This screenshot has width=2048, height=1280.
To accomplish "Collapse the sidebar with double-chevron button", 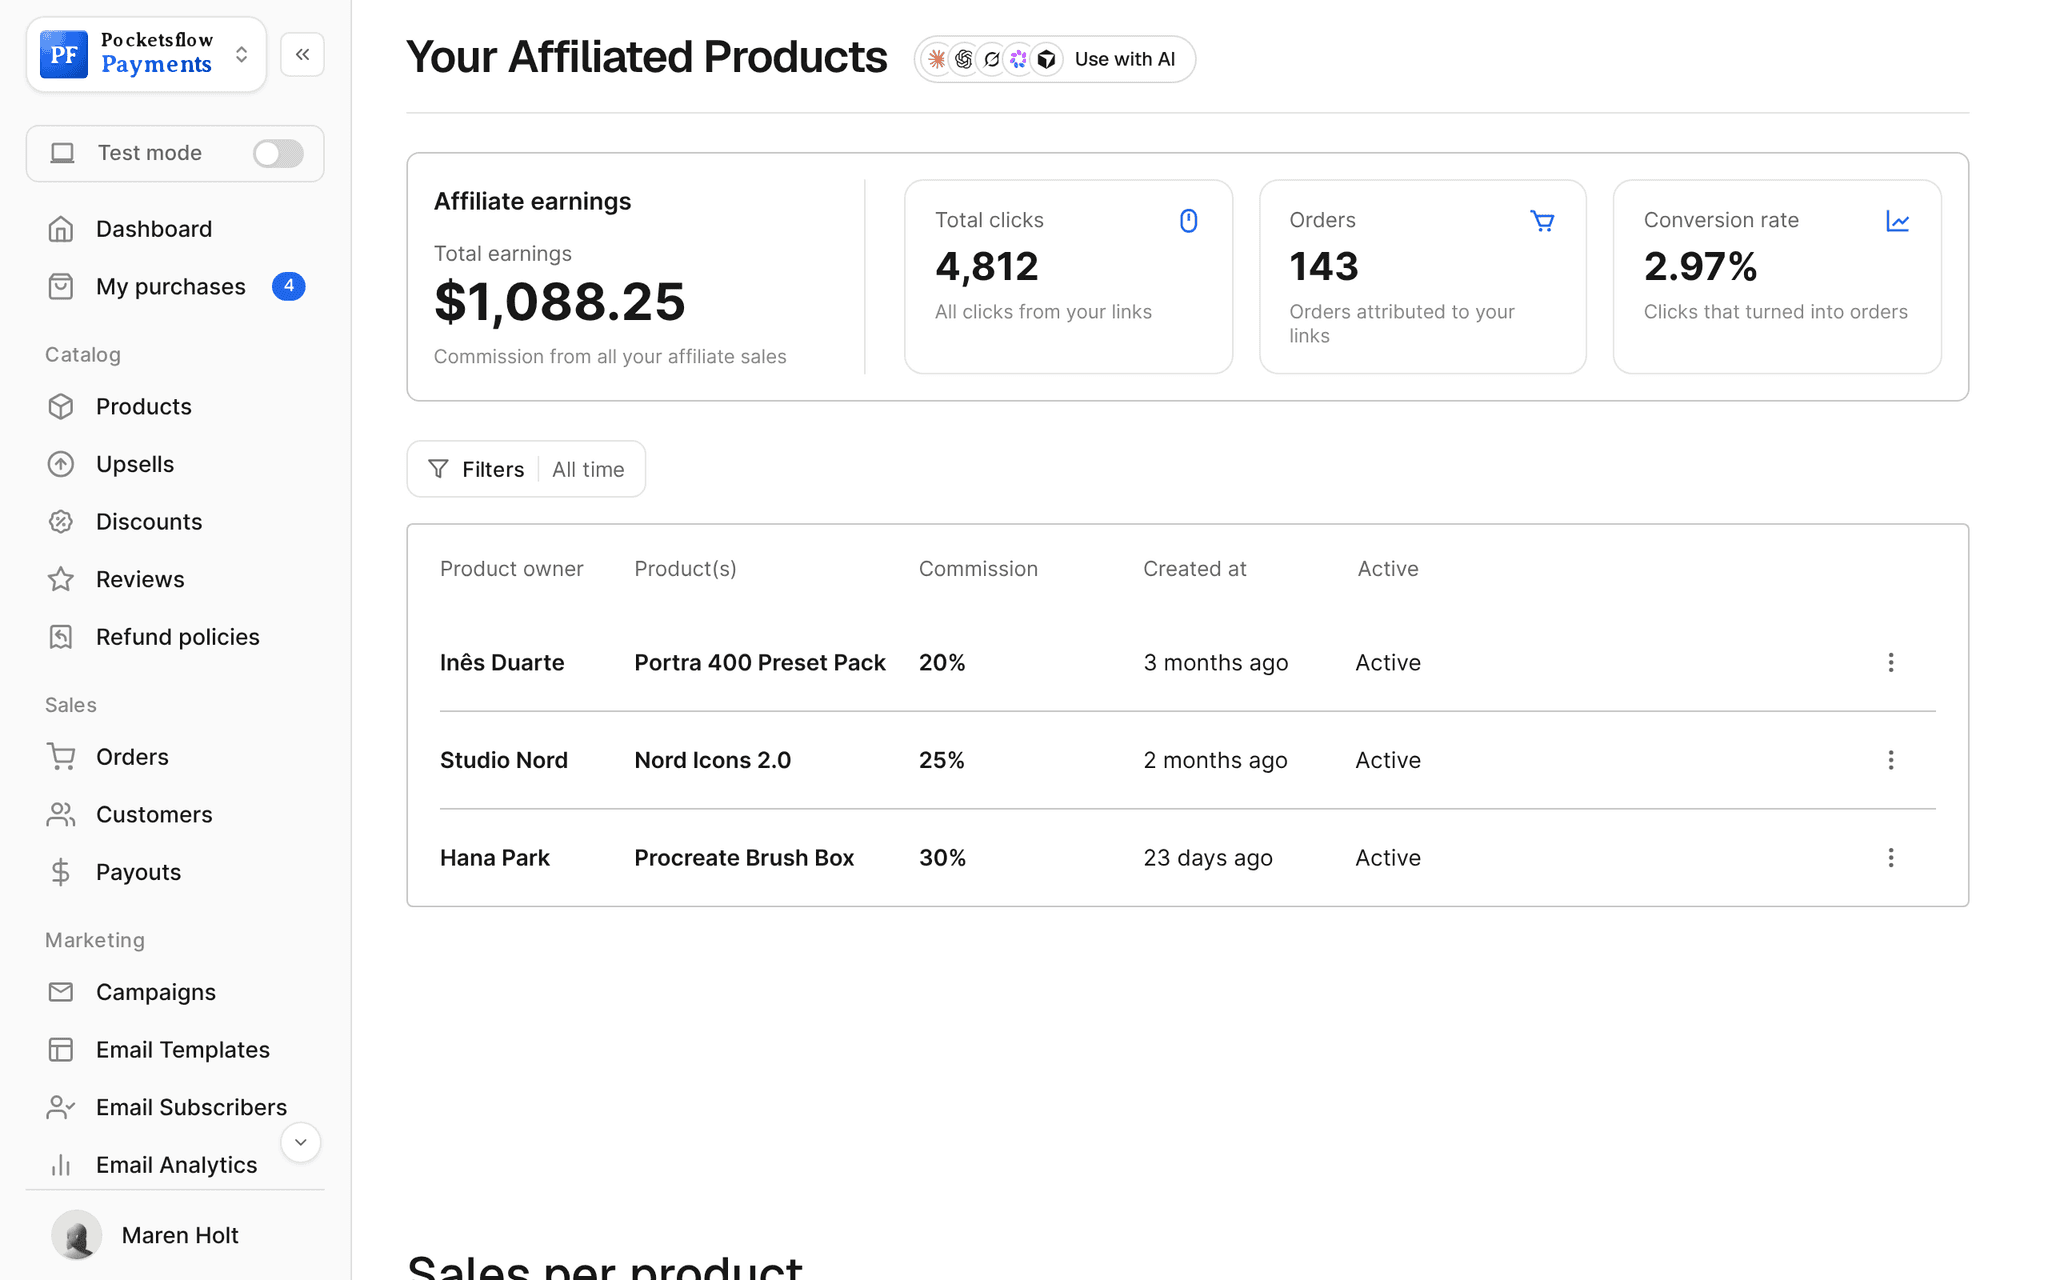I will pyautogui.click(x=302, y=54).
